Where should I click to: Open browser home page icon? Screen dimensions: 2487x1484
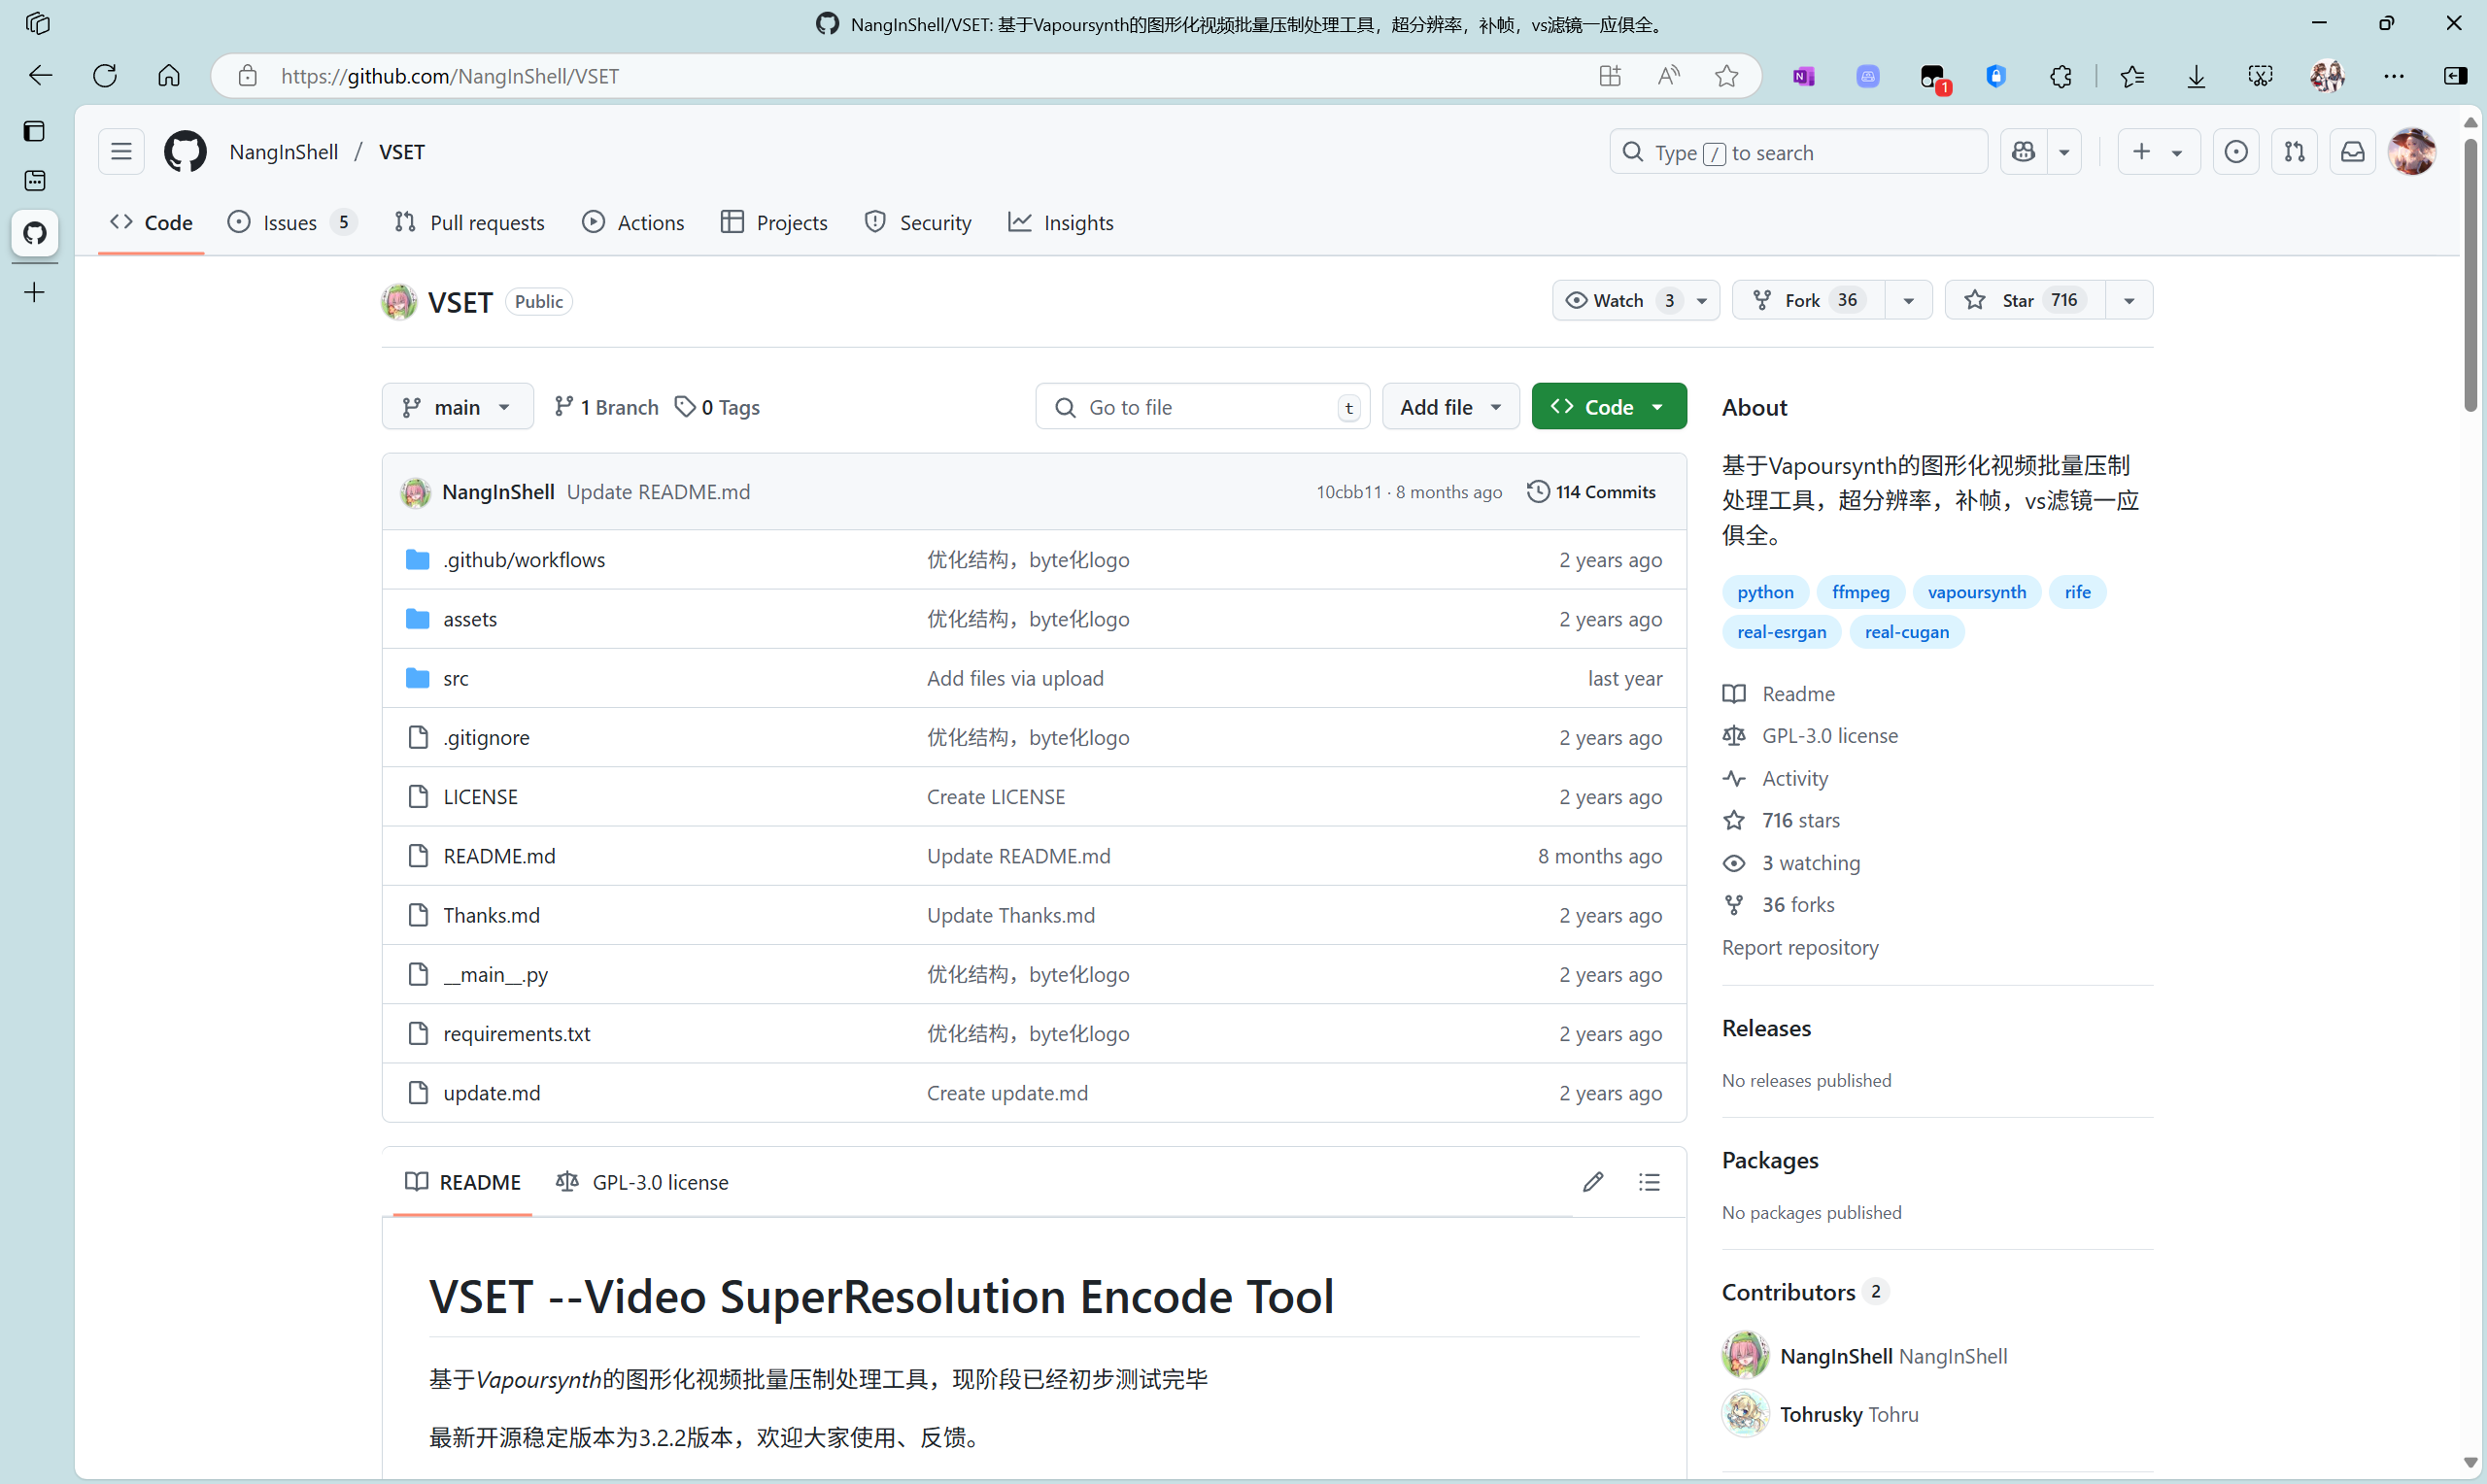[169, 76]
